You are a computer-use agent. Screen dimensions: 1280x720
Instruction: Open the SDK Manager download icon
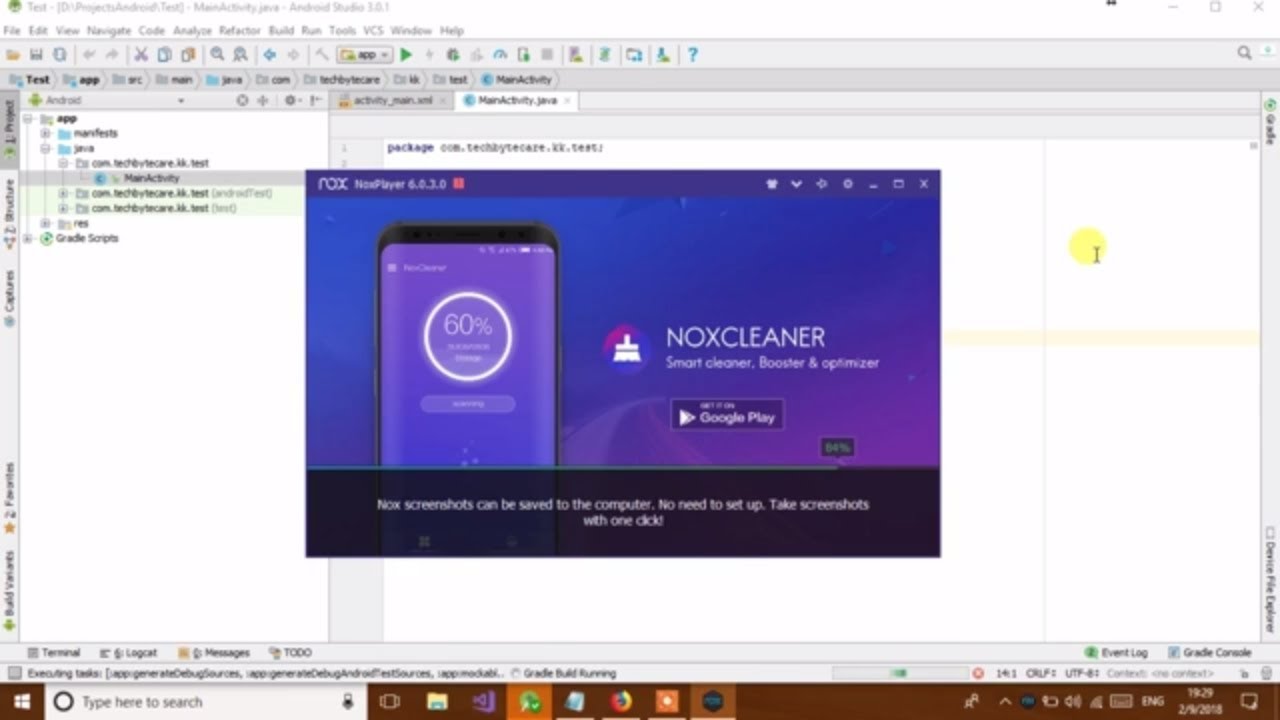pyautogui.click(x=662, y=55)
